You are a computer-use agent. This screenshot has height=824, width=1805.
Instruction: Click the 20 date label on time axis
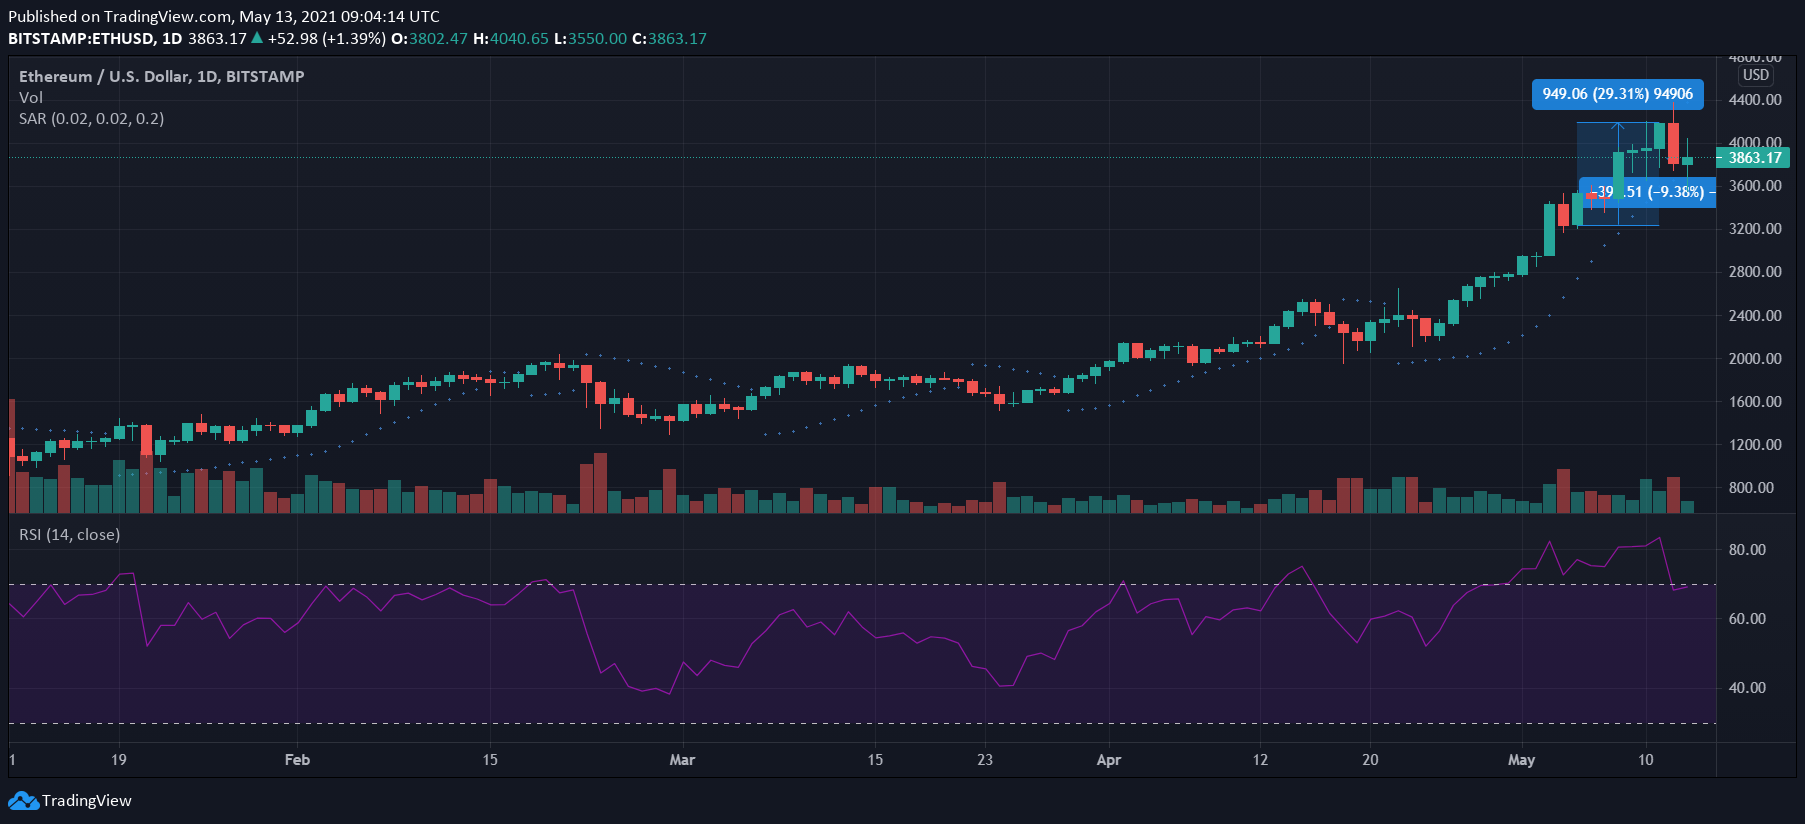[1370, 760]
